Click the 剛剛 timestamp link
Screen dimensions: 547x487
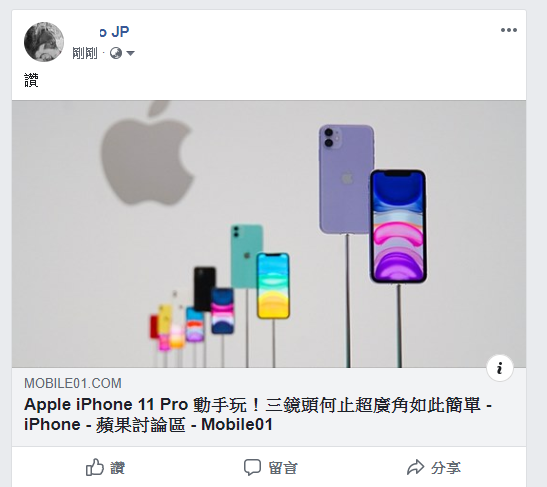pos(85,53)
